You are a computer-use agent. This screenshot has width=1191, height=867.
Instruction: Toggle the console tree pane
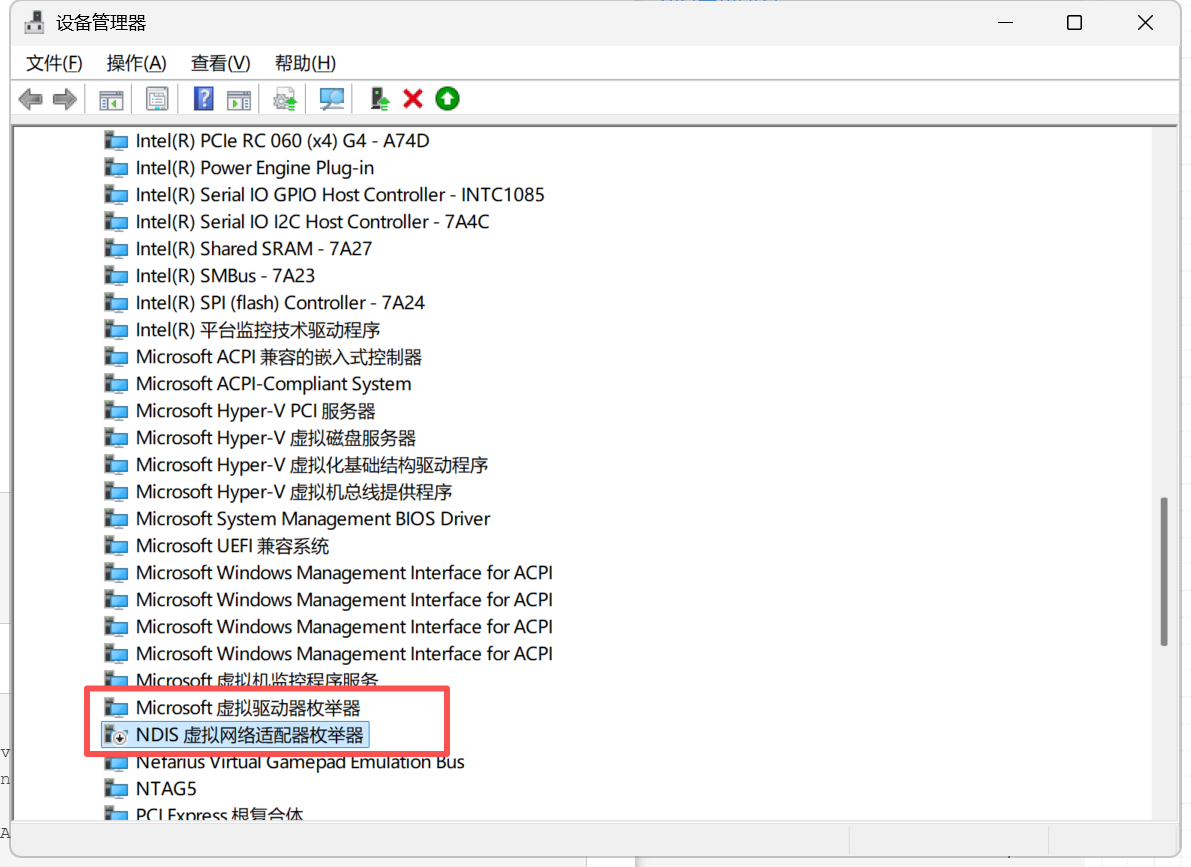(x=111, y=98)
